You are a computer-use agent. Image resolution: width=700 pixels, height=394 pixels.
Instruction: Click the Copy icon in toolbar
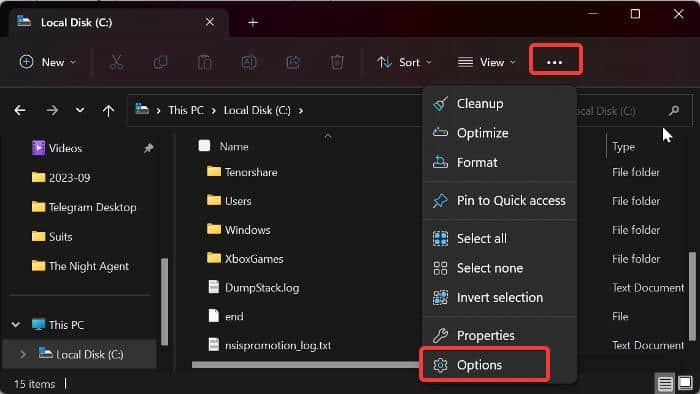pyautogui.click(x=160, y=62)
